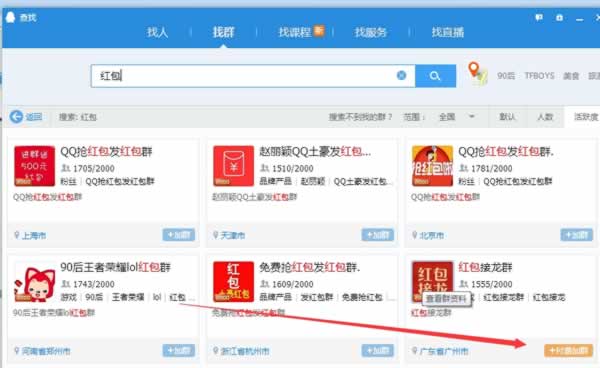Join the 北京市 group with +加群
The image size is (600, 368).
tap(577, 235)
